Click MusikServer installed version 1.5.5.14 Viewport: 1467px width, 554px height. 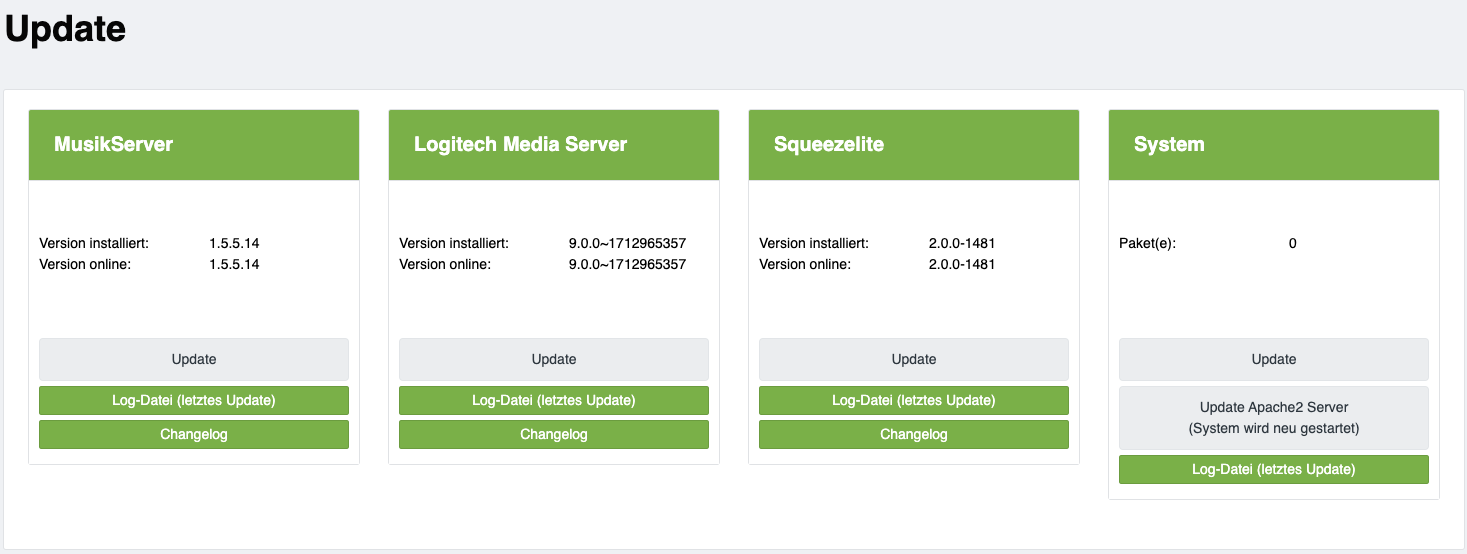tap(234, 243)
